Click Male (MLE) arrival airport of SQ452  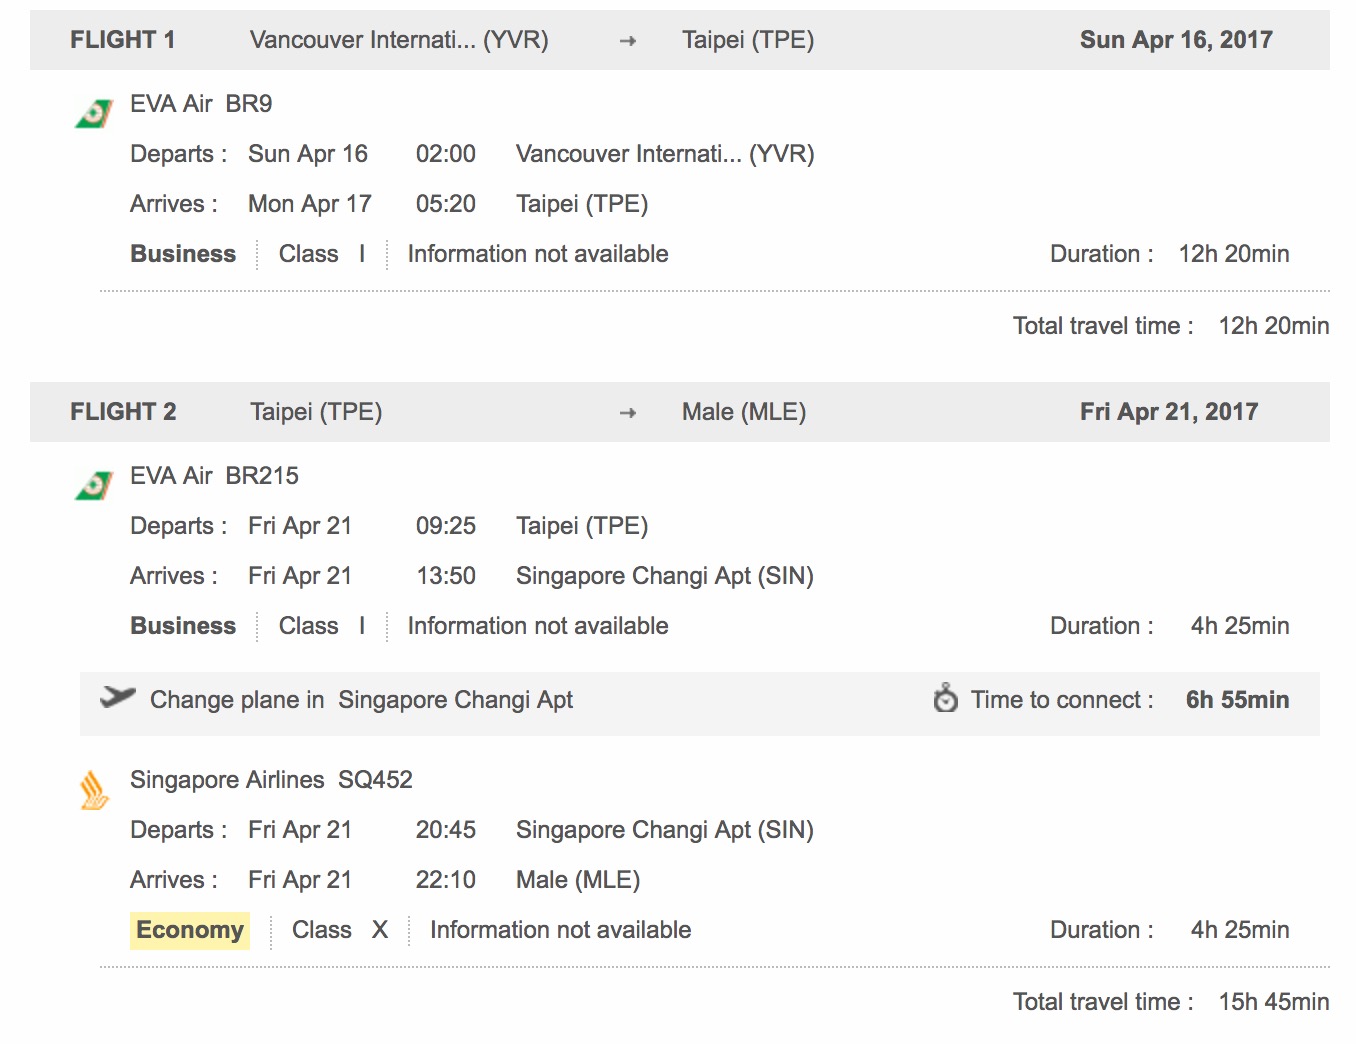pyautogui.click(x=578, y=880)
